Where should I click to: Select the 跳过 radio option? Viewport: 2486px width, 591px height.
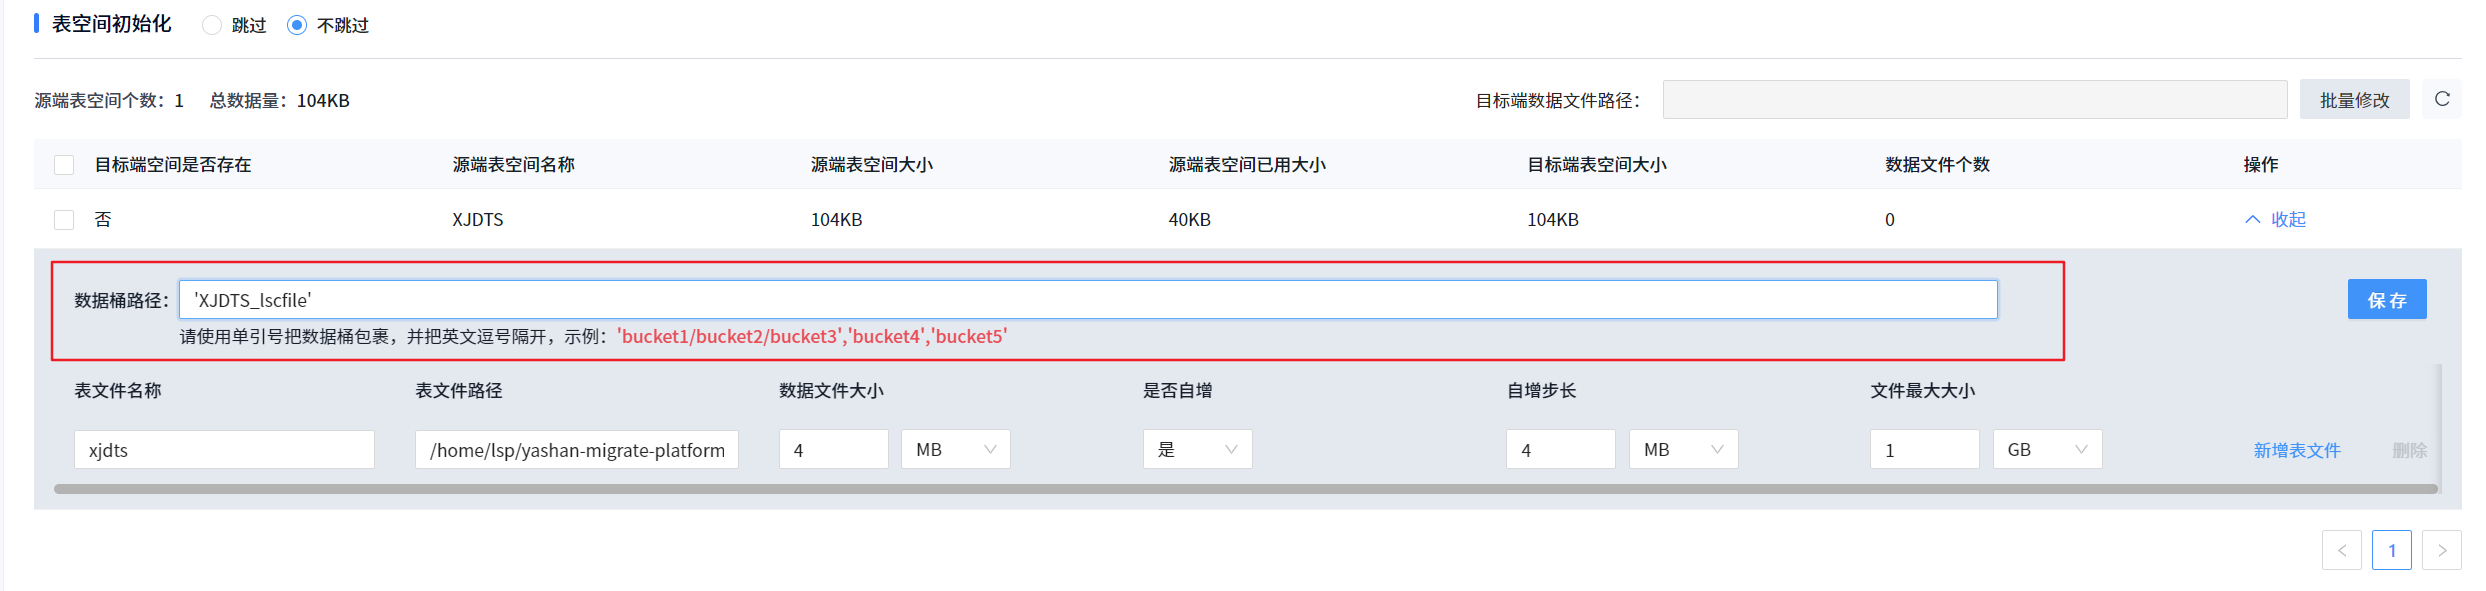tap(212, 25)
